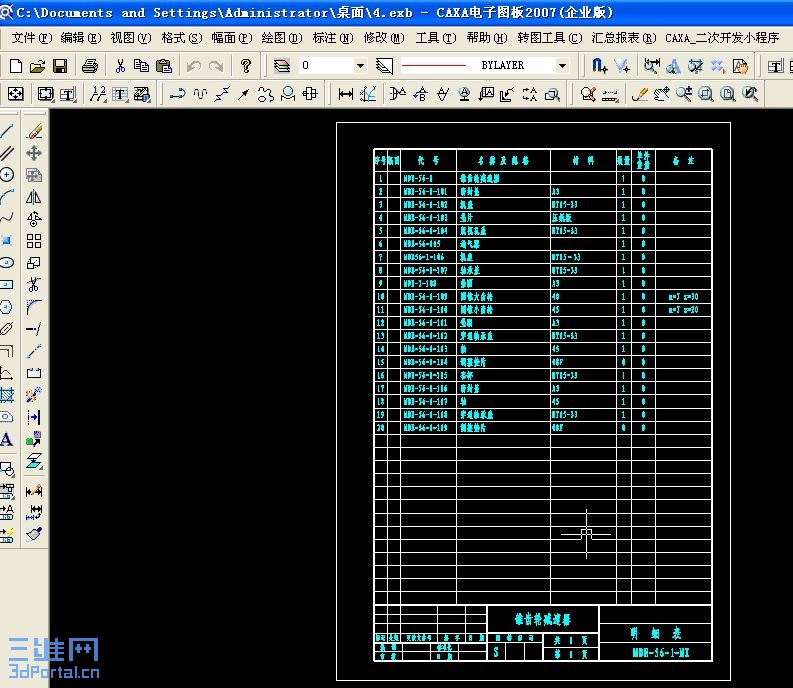The image size is (793, 688).
Task: Open line type settings icon
Action: (x=384, y=66)
